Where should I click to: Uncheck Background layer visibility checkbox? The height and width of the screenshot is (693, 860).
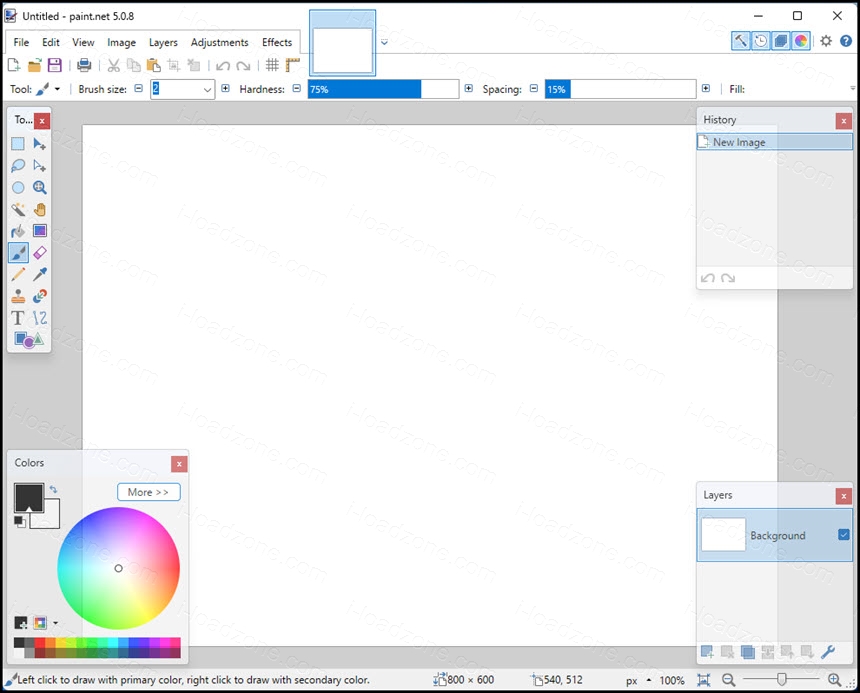tap(844, 535)
